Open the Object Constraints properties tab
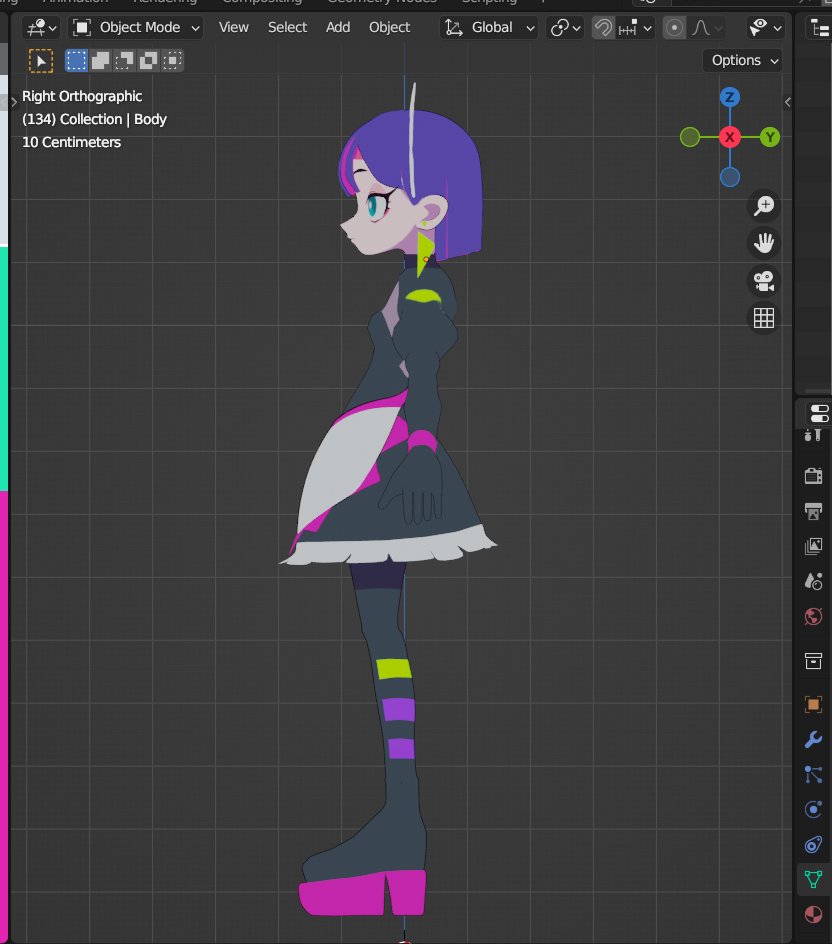Viewport: 832px width, 944px height. tap(813, 845)
